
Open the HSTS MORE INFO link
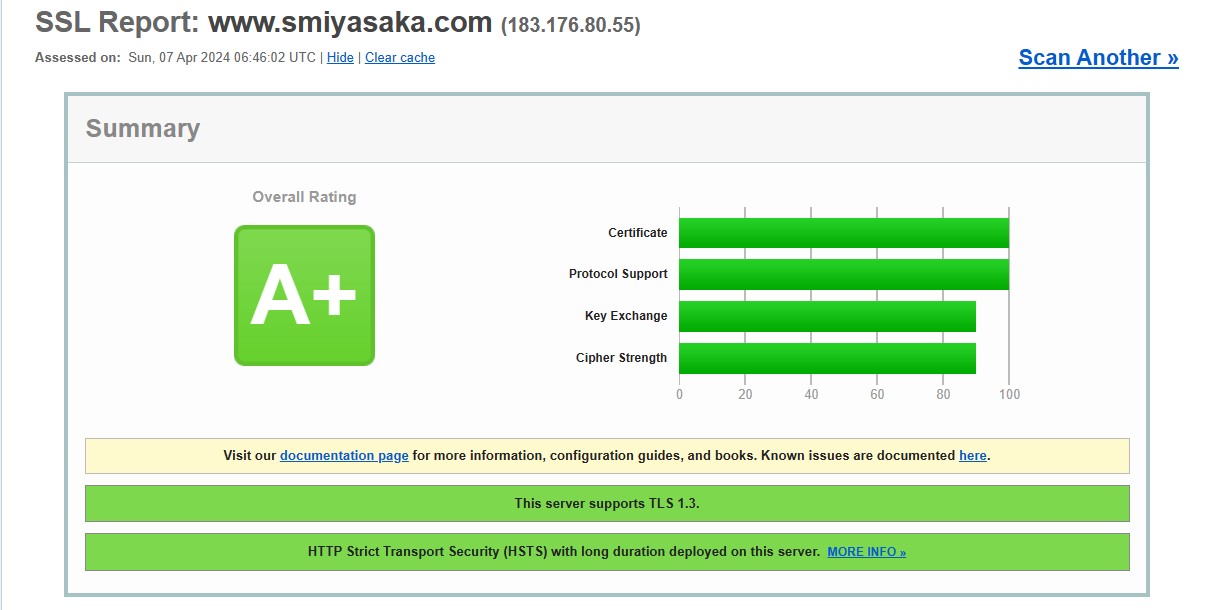(x=866, y=552)
